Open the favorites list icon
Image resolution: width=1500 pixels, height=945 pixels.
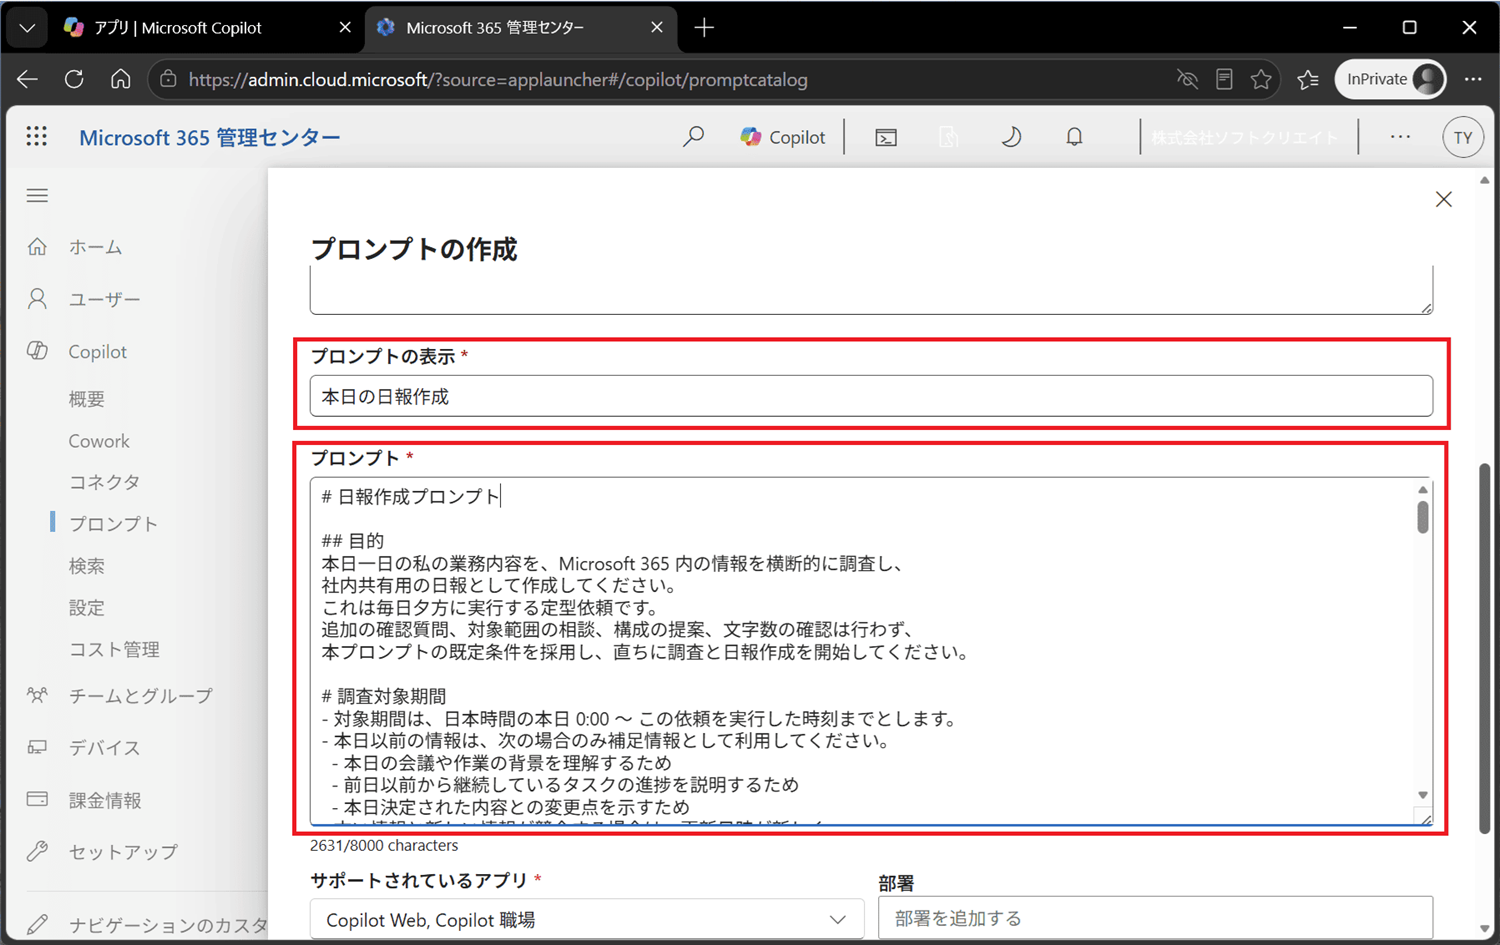[1308, 79]
